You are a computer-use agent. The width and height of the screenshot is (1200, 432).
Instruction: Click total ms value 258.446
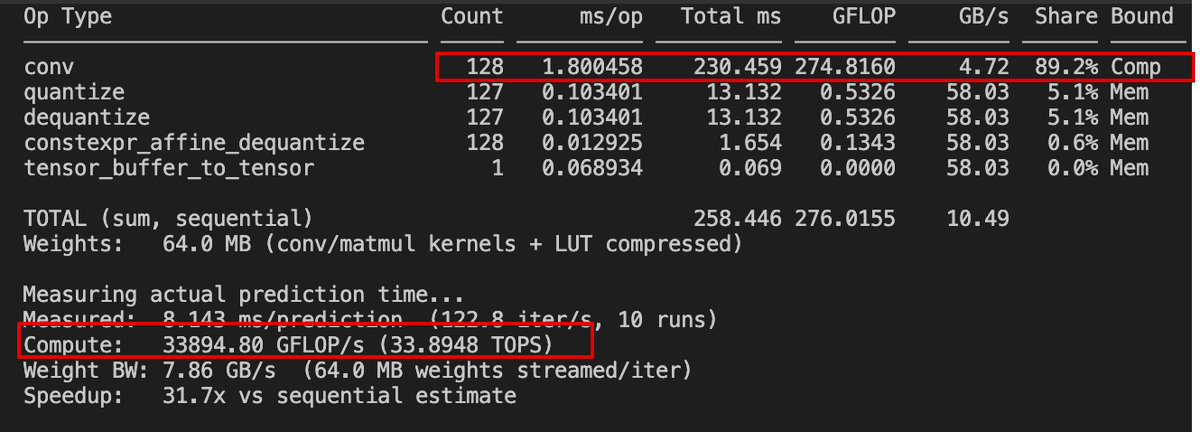coord(737,218)
